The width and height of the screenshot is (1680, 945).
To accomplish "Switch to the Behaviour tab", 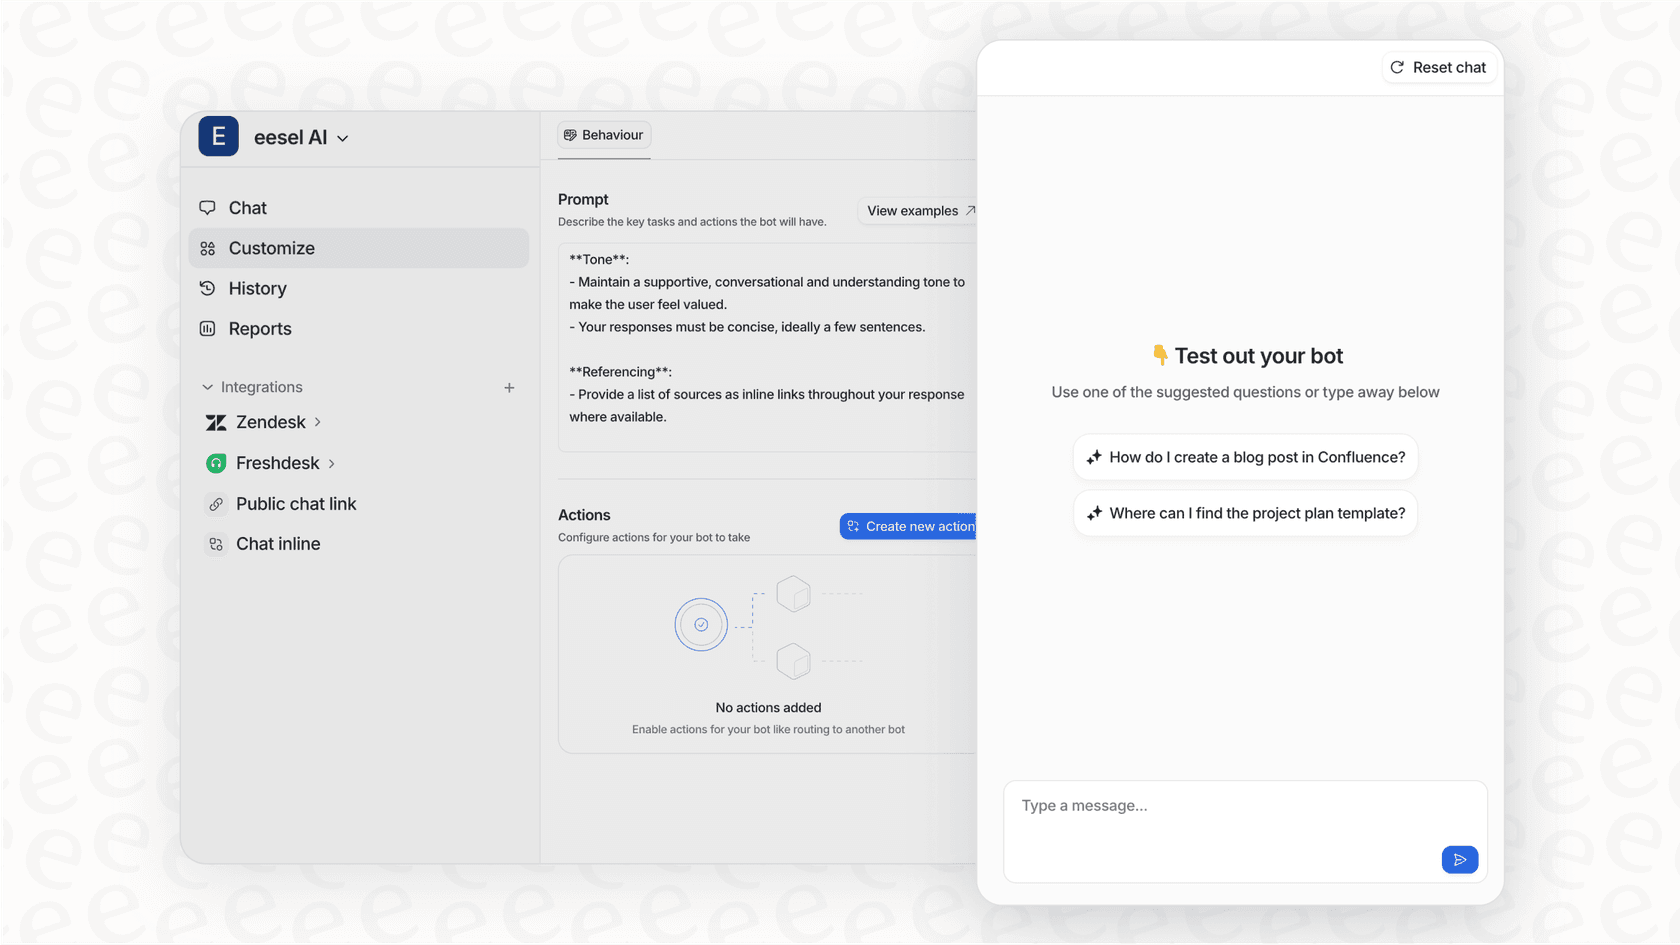I will coord(604,135).
